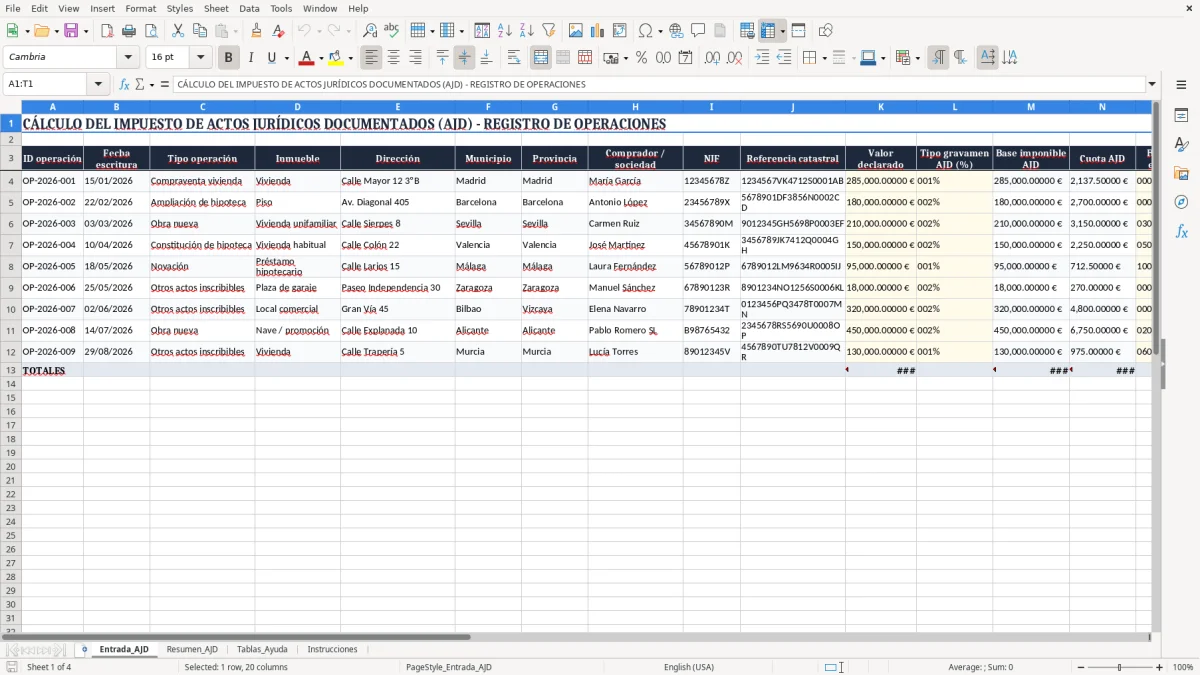The image size is (1200, 675).
Task: Click the Copy icon
Action: [200, 31]
